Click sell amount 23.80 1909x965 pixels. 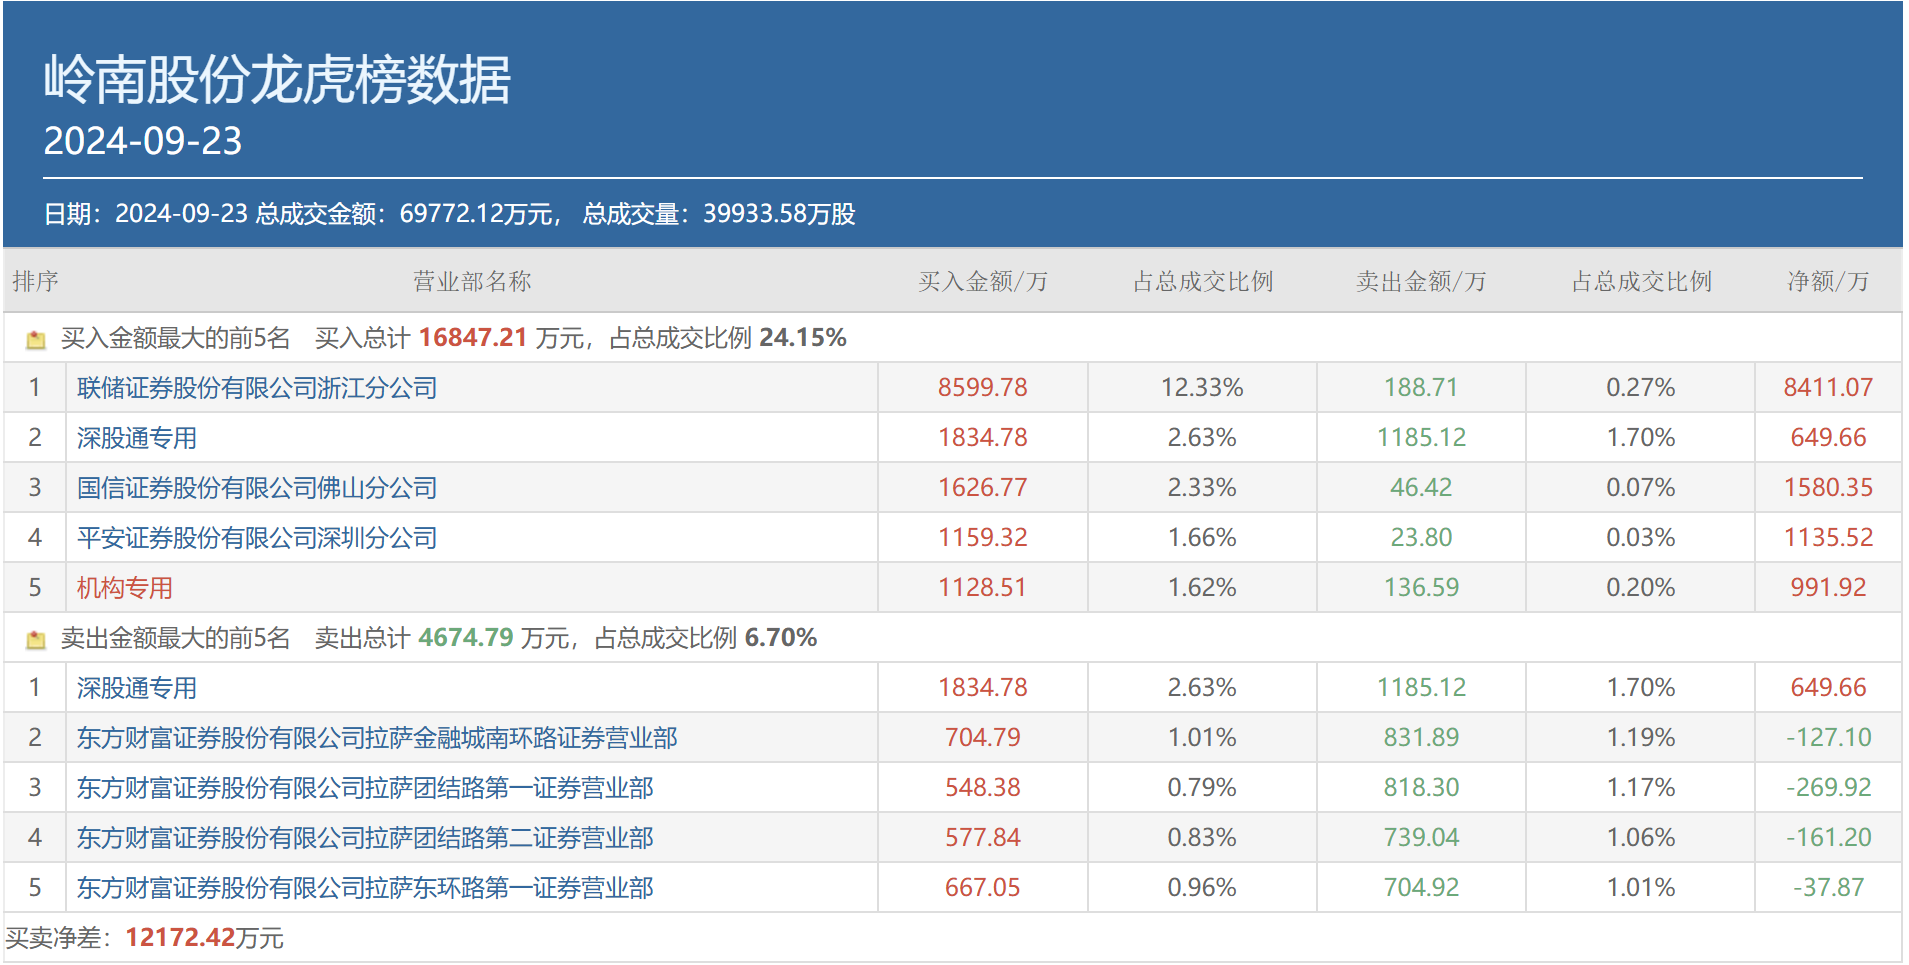pyautogui.click(x=1421, y=538)
